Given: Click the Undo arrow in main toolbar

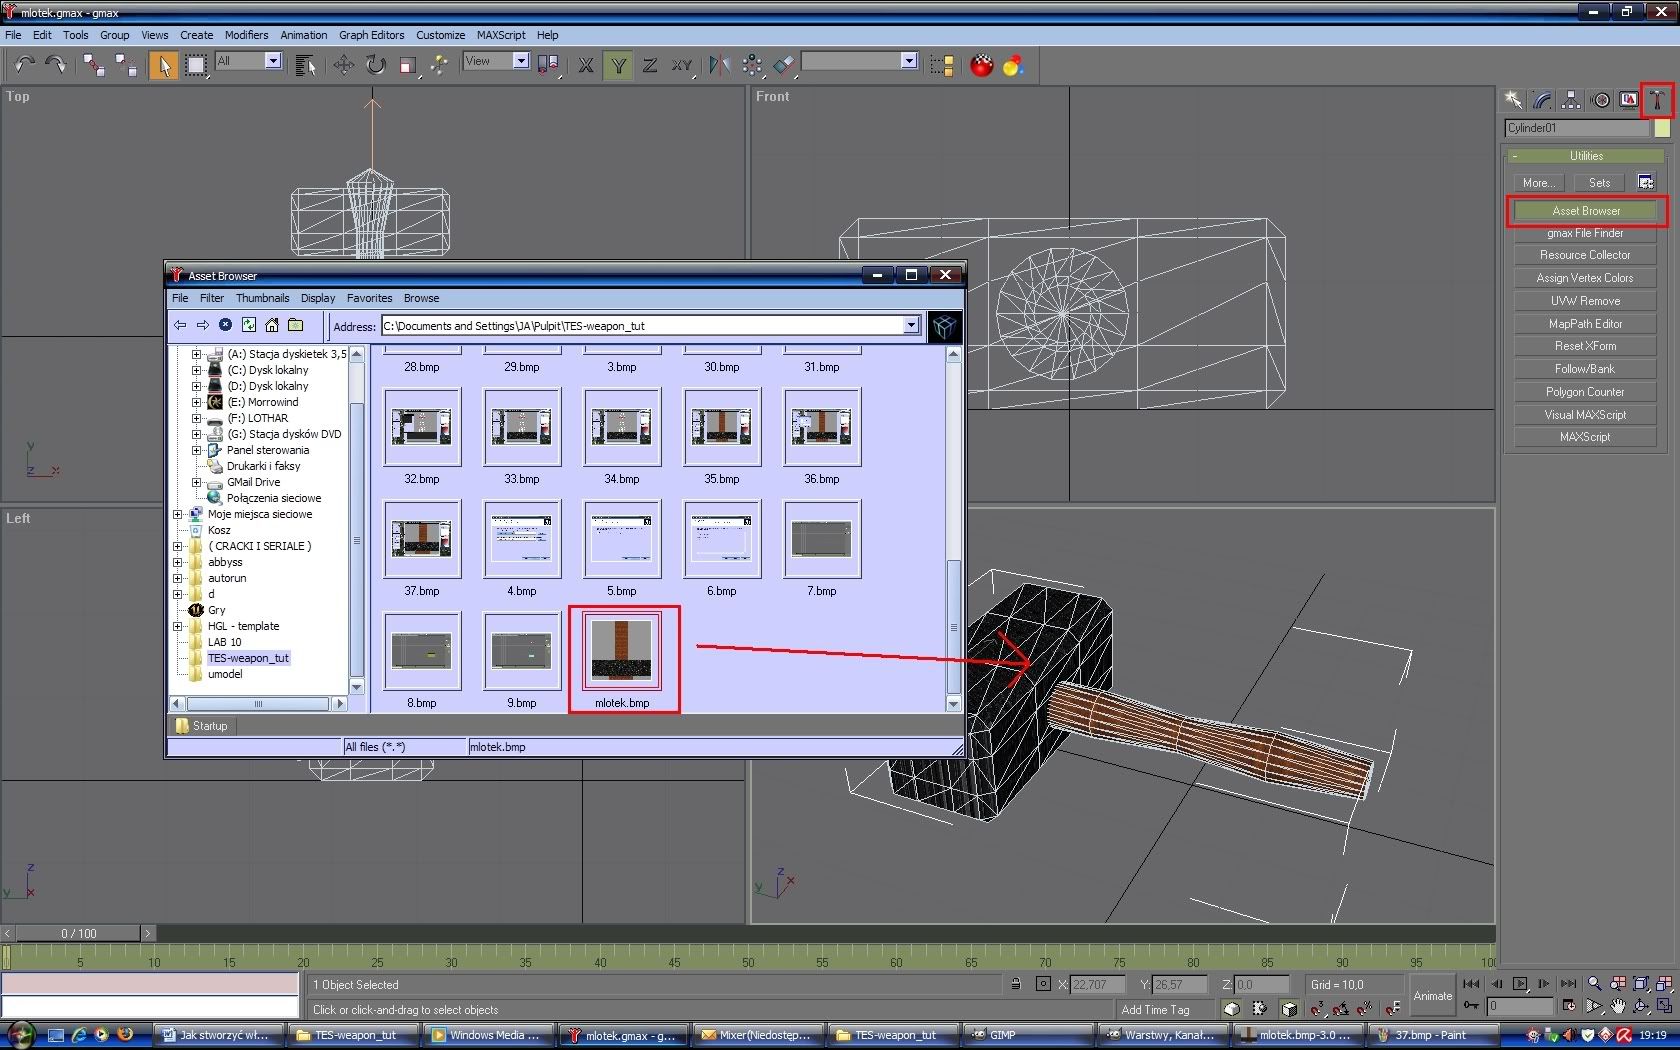Looking at the screenshot, I should pos(24,65).
